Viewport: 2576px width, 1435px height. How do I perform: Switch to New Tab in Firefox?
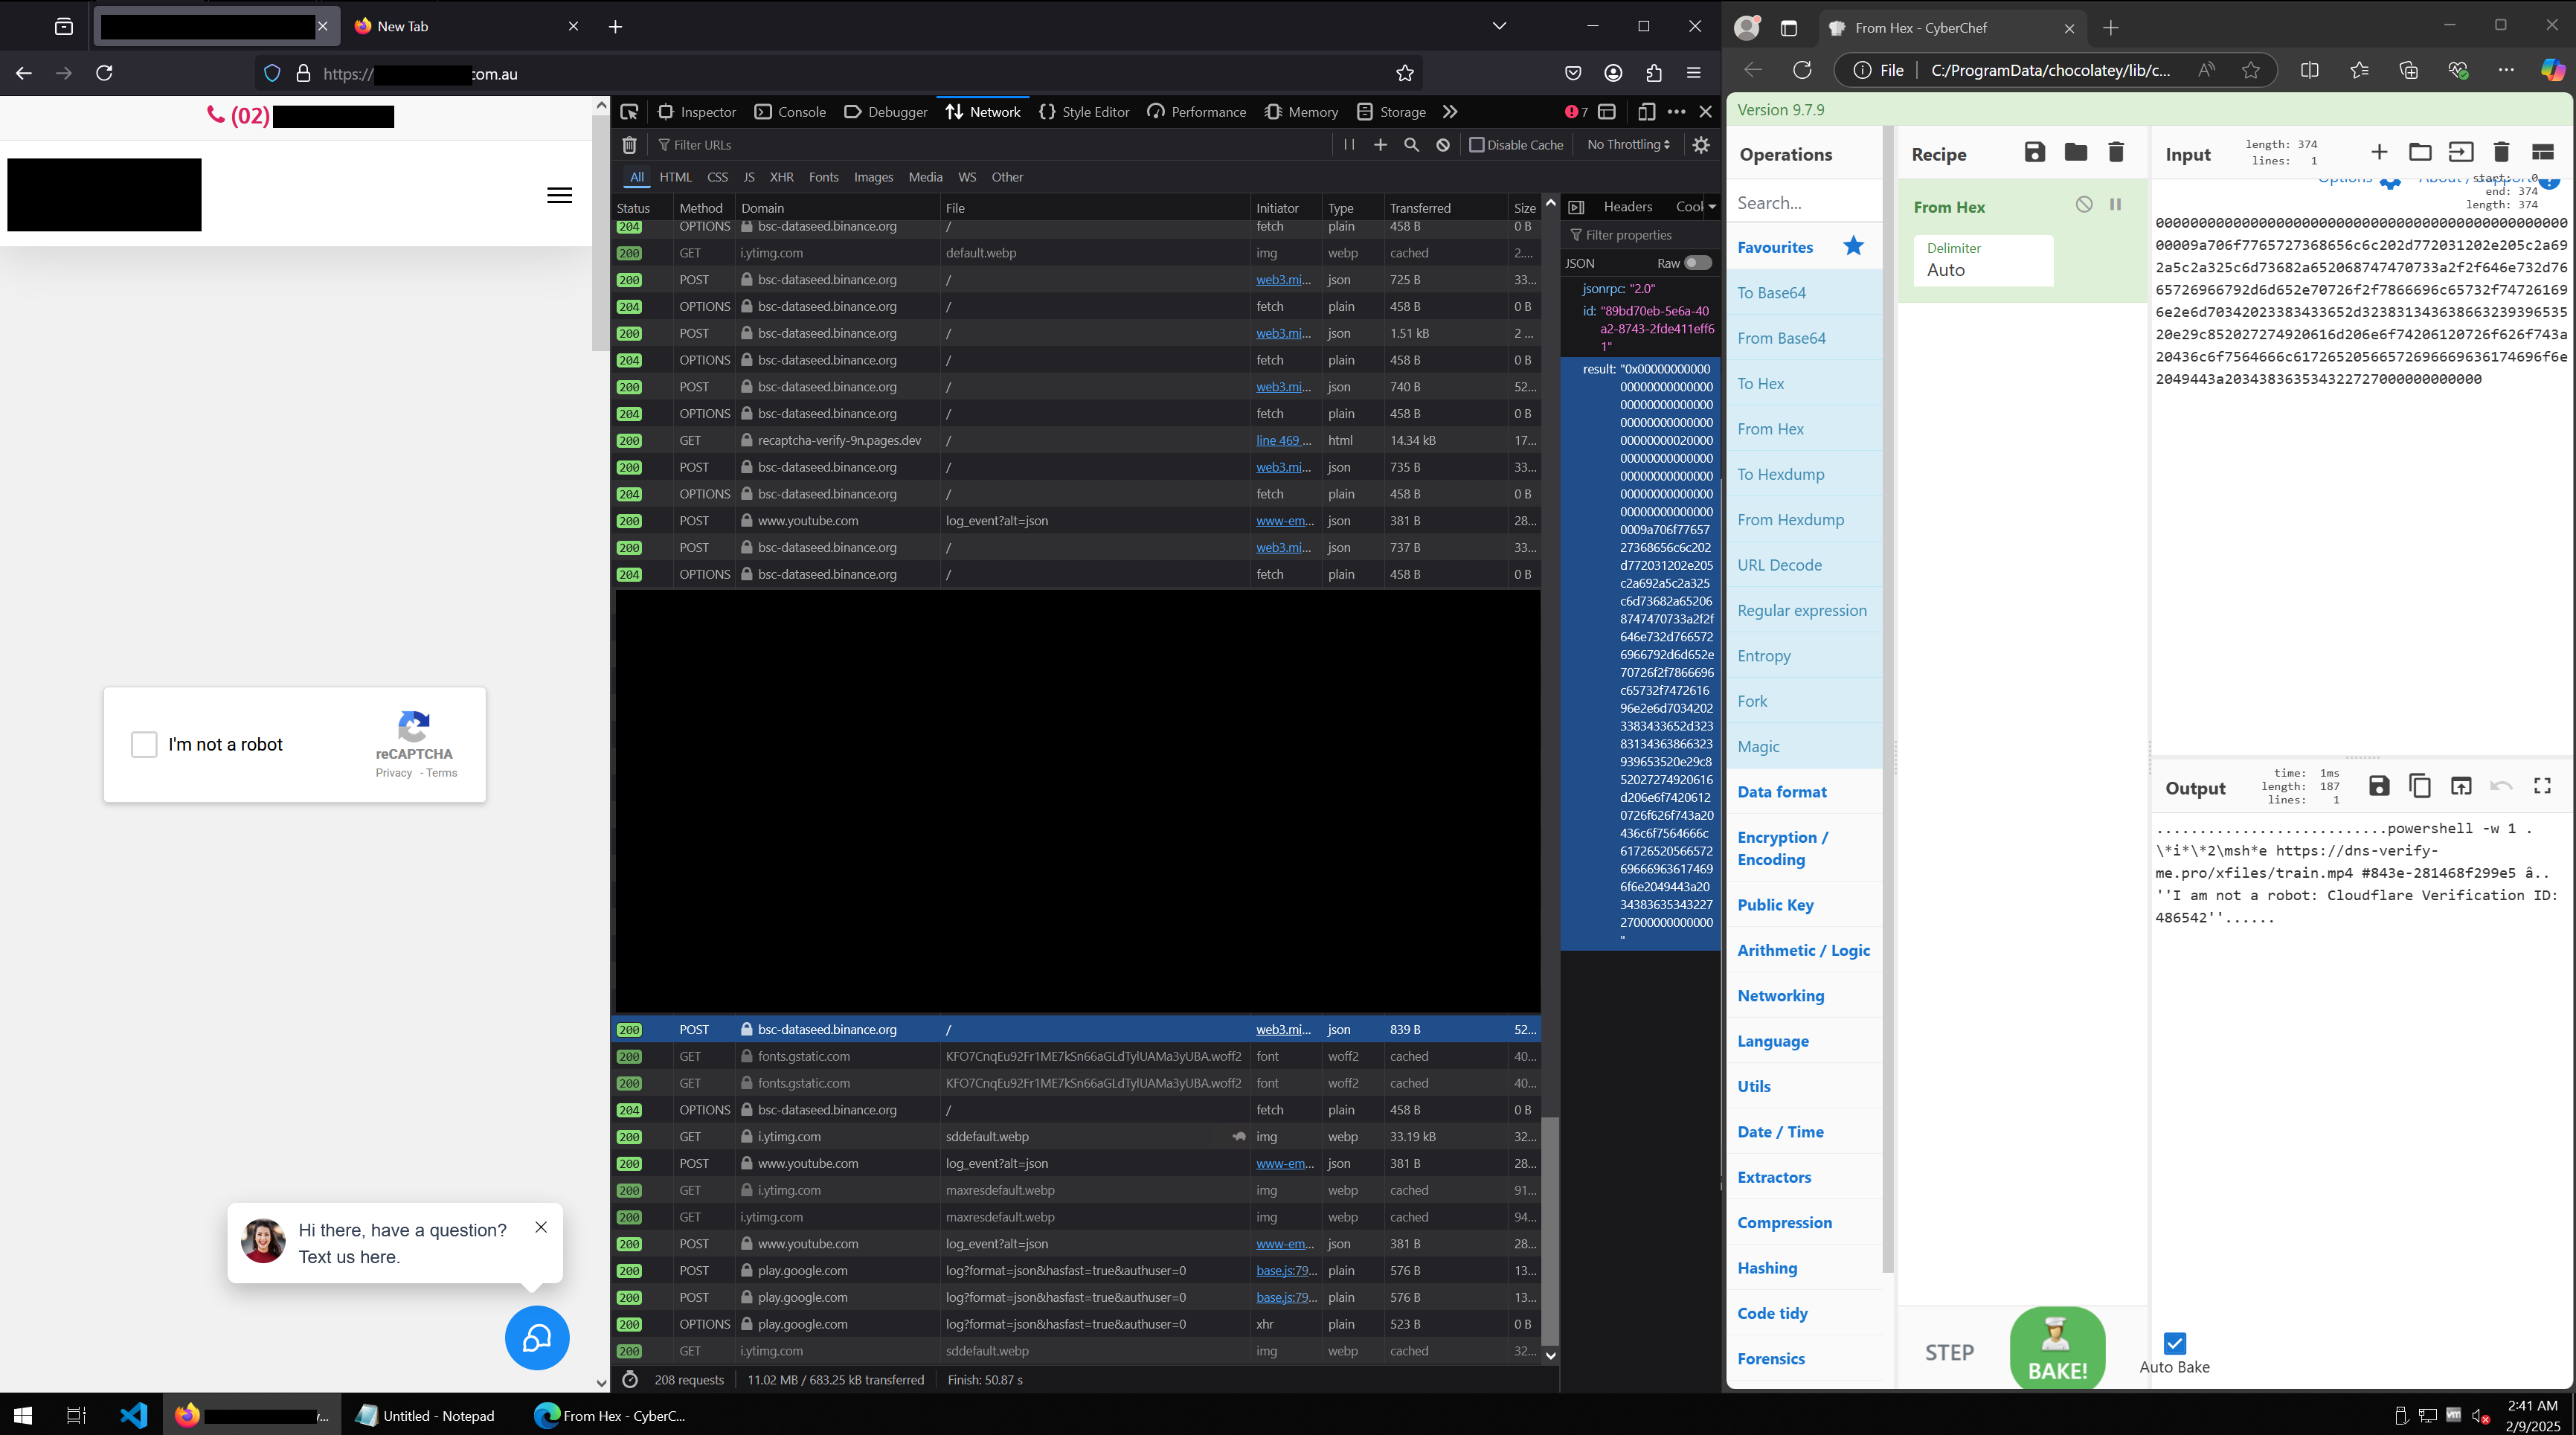pos(467,26)
